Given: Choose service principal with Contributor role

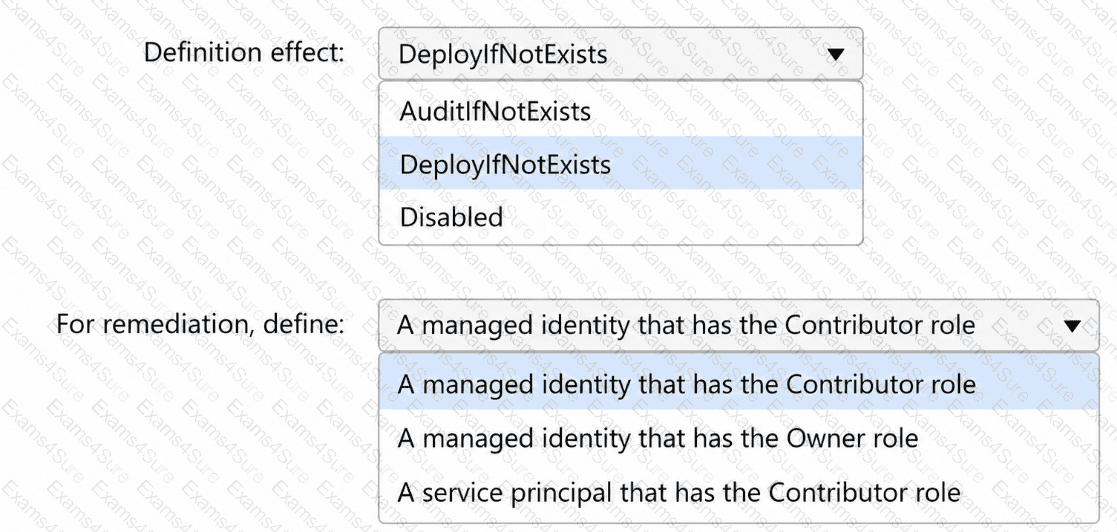Looking at the screenshot, I should tap(739, 491).
